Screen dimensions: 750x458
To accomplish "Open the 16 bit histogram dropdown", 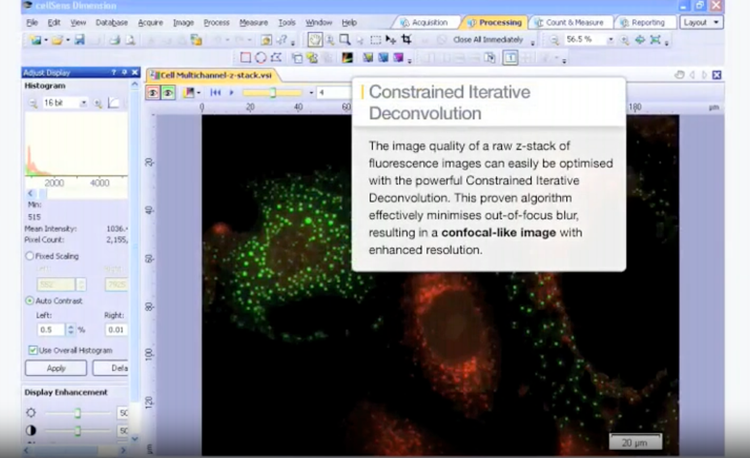I will point(83,103).
